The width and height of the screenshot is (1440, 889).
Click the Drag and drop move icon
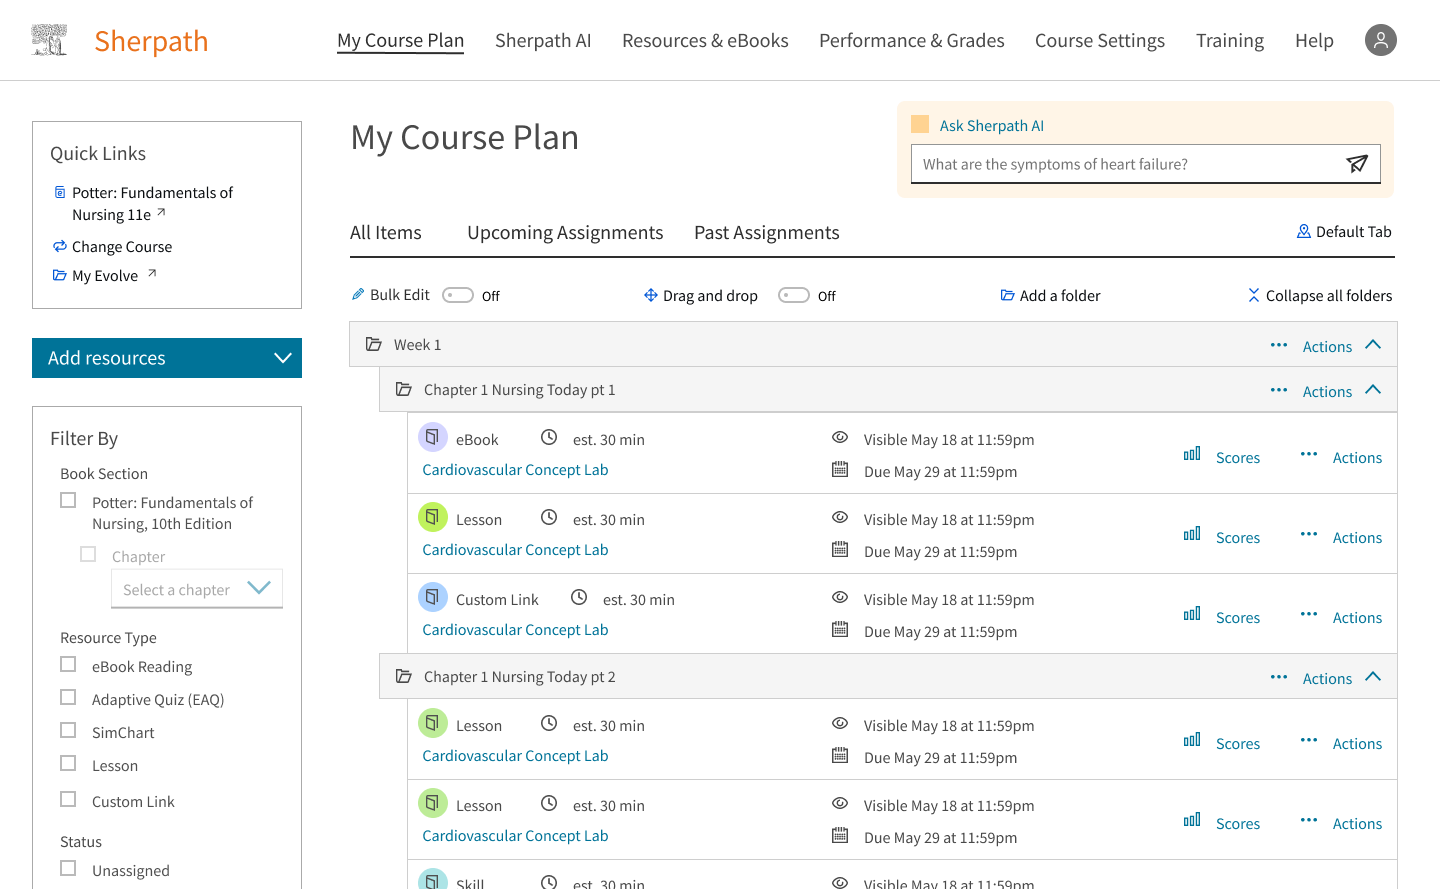[x=651, y=295]
